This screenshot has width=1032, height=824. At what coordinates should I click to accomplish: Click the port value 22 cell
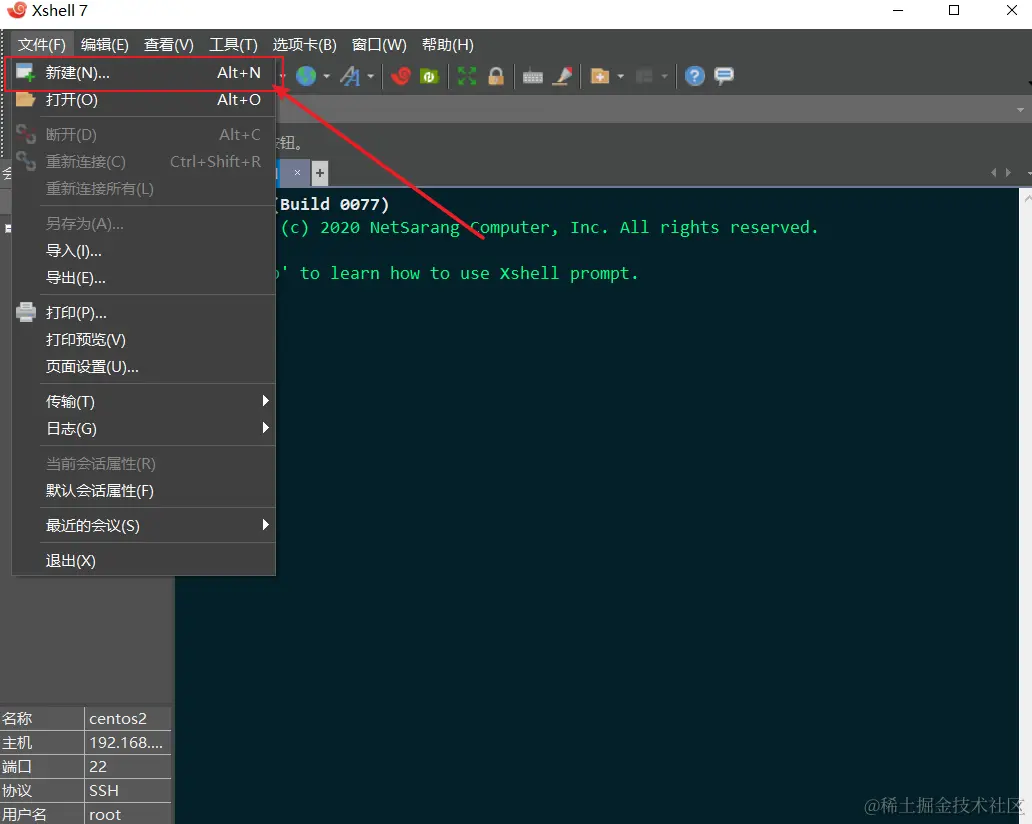(x=128, y=767)
